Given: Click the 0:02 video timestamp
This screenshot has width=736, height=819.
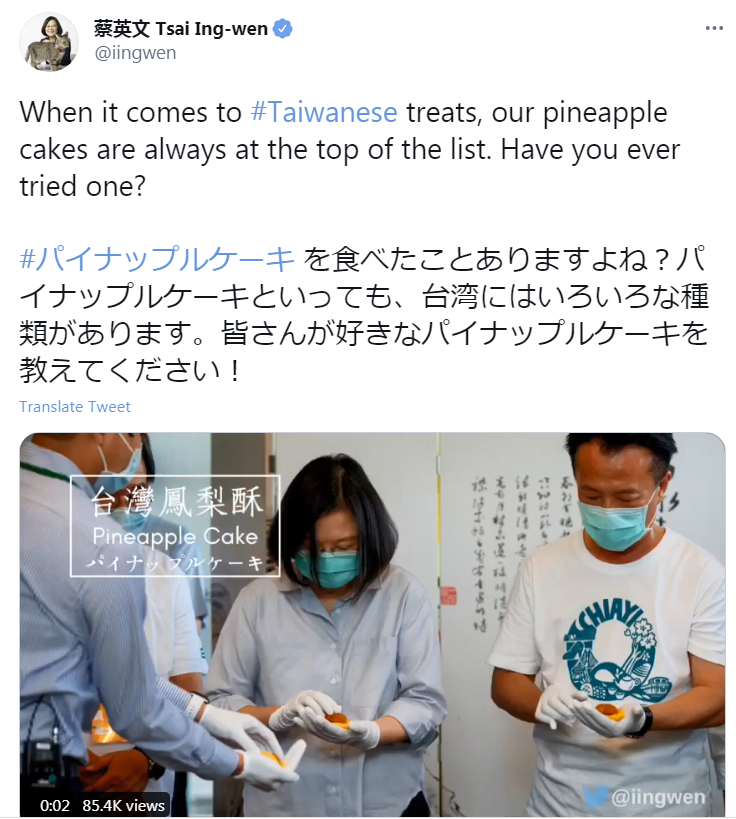Looking at the screenshot, I should [55, 805].
